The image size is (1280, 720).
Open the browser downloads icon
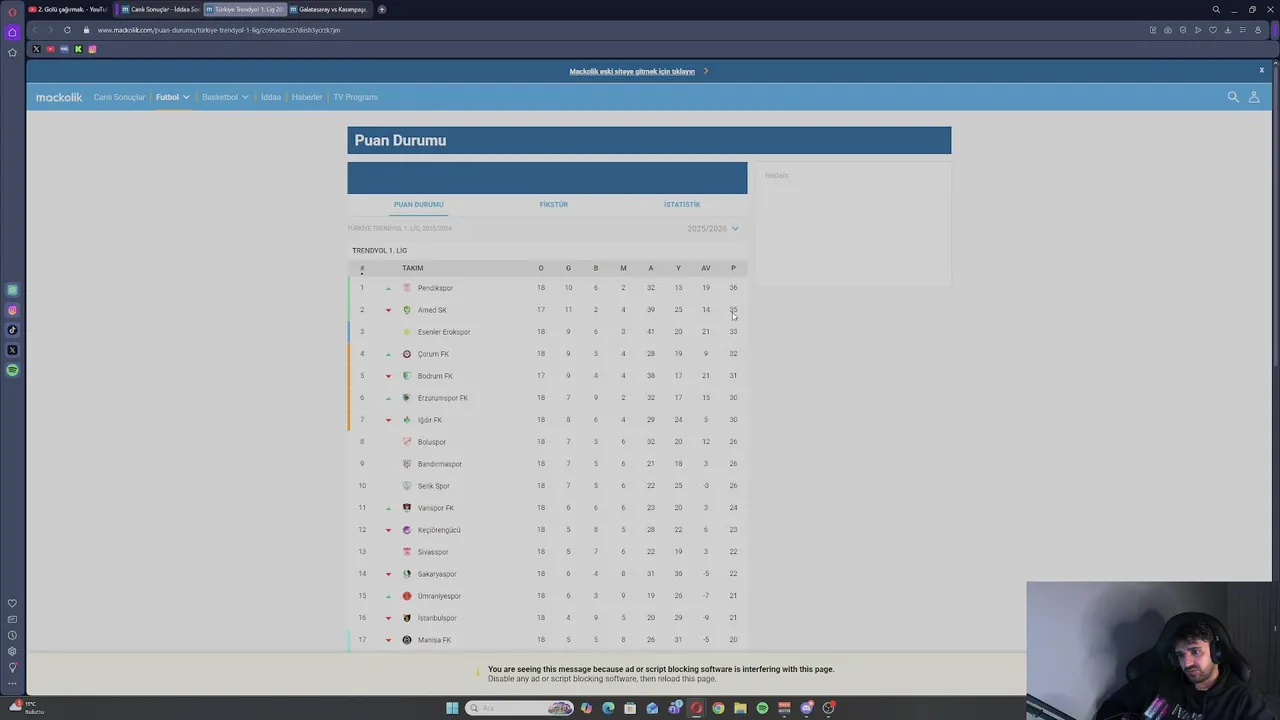coord(1228,30)
